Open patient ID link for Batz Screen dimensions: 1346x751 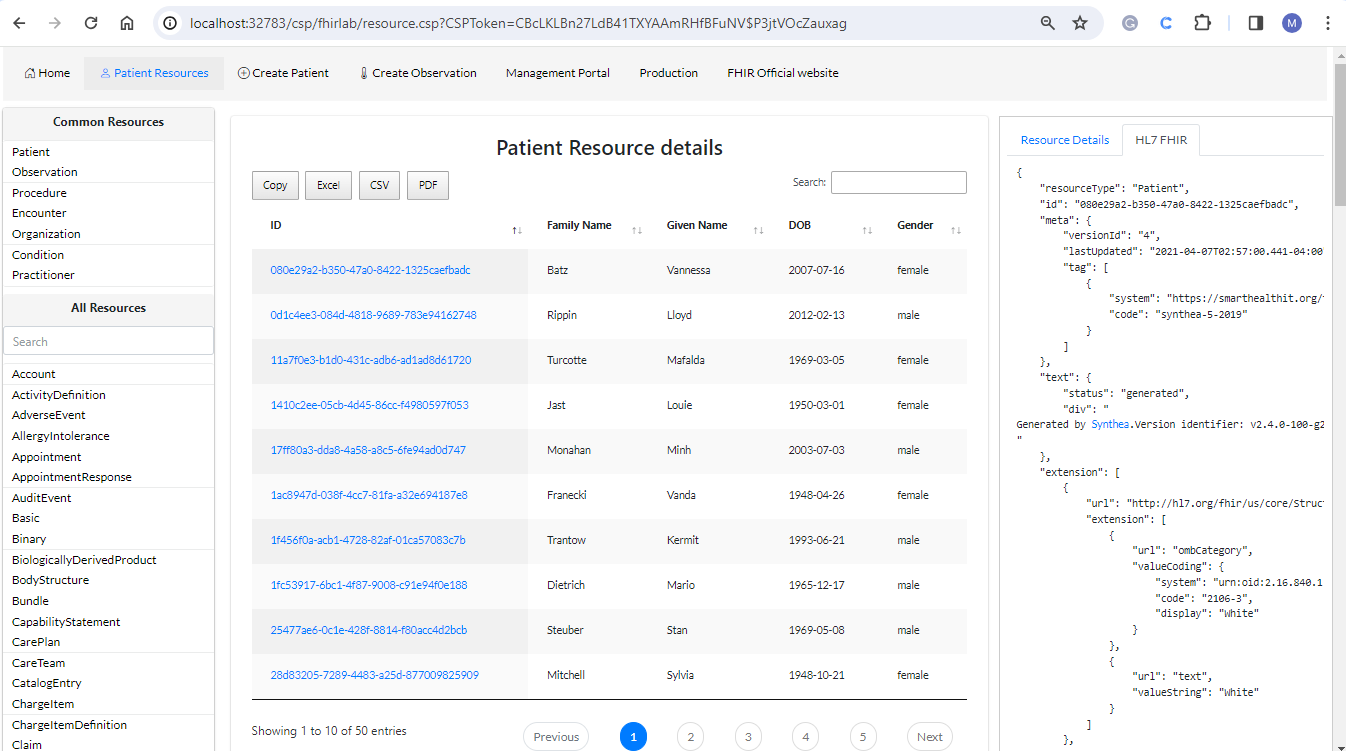(x=370, y=270)
